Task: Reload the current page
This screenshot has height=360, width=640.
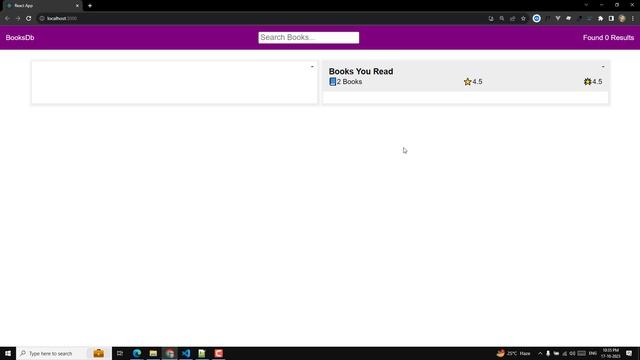Action: [x=29, y=18]
